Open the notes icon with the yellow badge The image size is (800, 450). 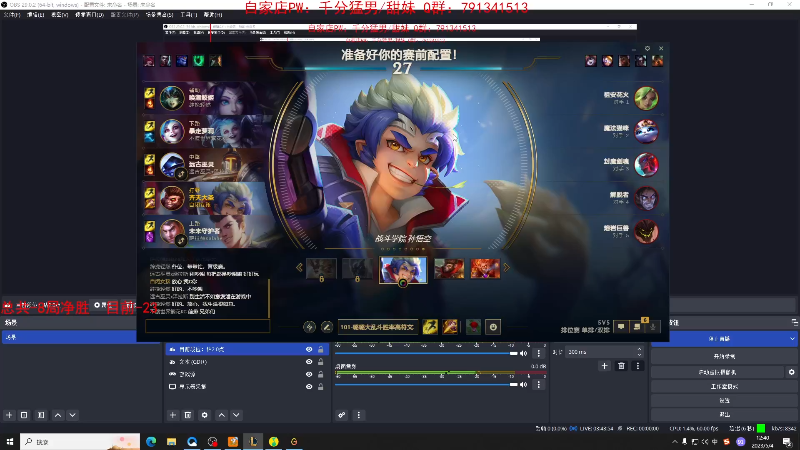coord(638,326)
